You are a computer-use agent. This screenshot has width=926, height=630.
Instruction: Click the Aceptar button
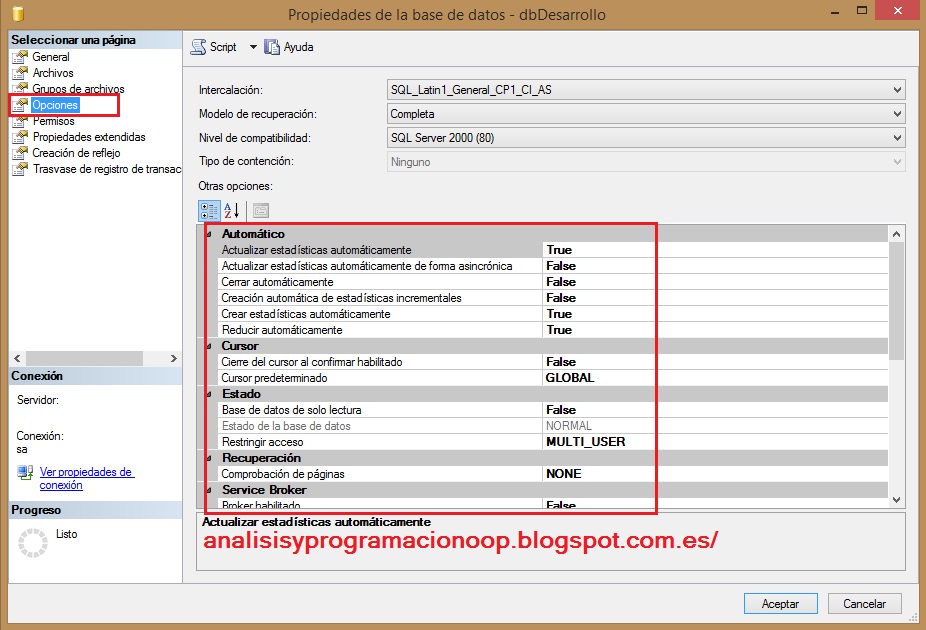pos(781,603)
